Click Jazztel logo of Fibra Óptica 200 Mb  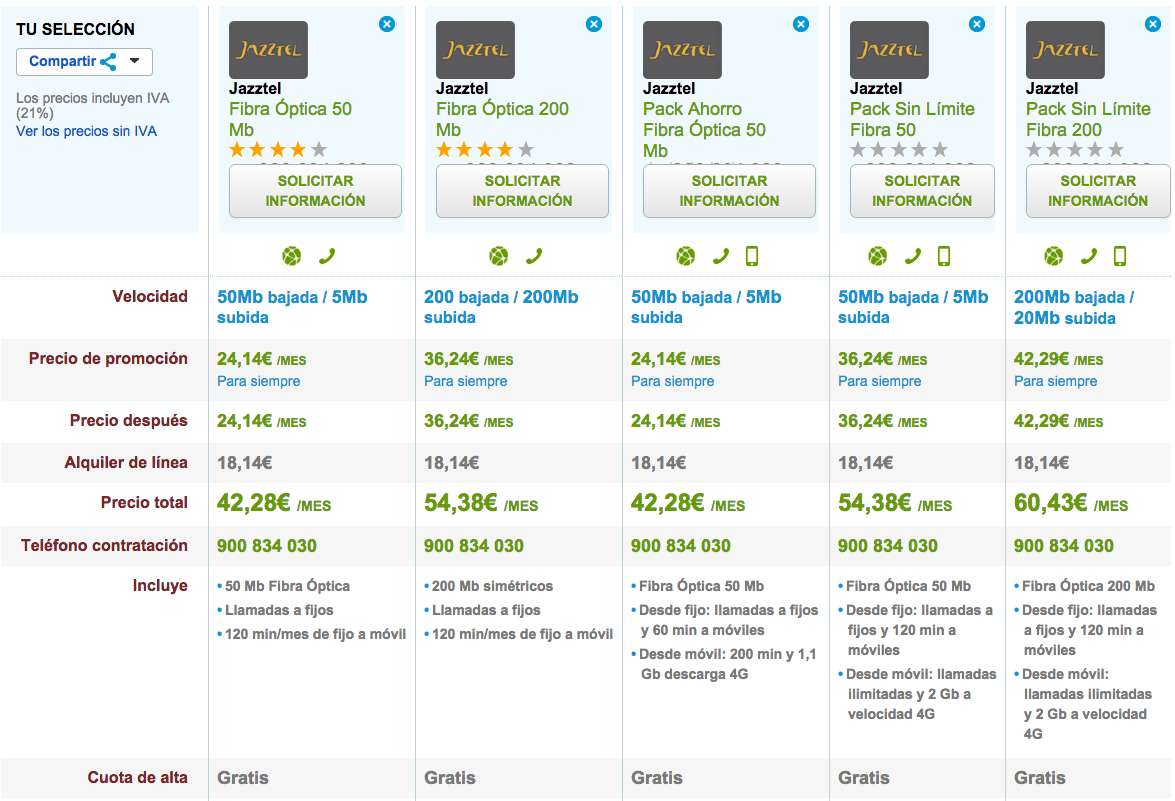(x=475, y=50)
